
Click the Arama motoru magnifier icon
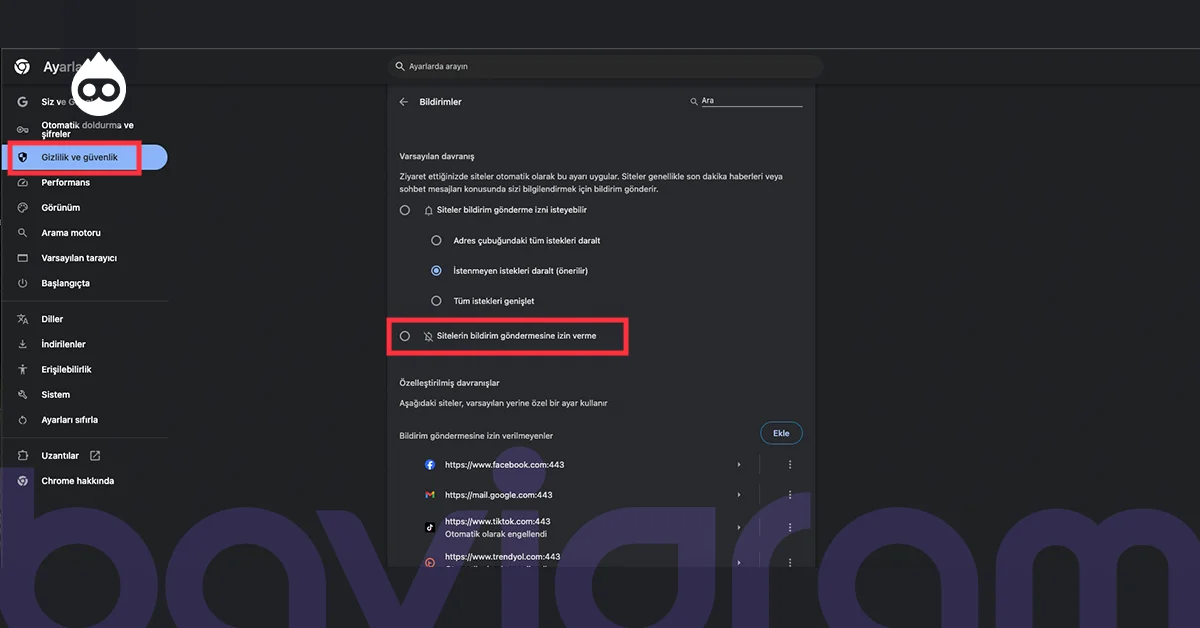(22, 232)
